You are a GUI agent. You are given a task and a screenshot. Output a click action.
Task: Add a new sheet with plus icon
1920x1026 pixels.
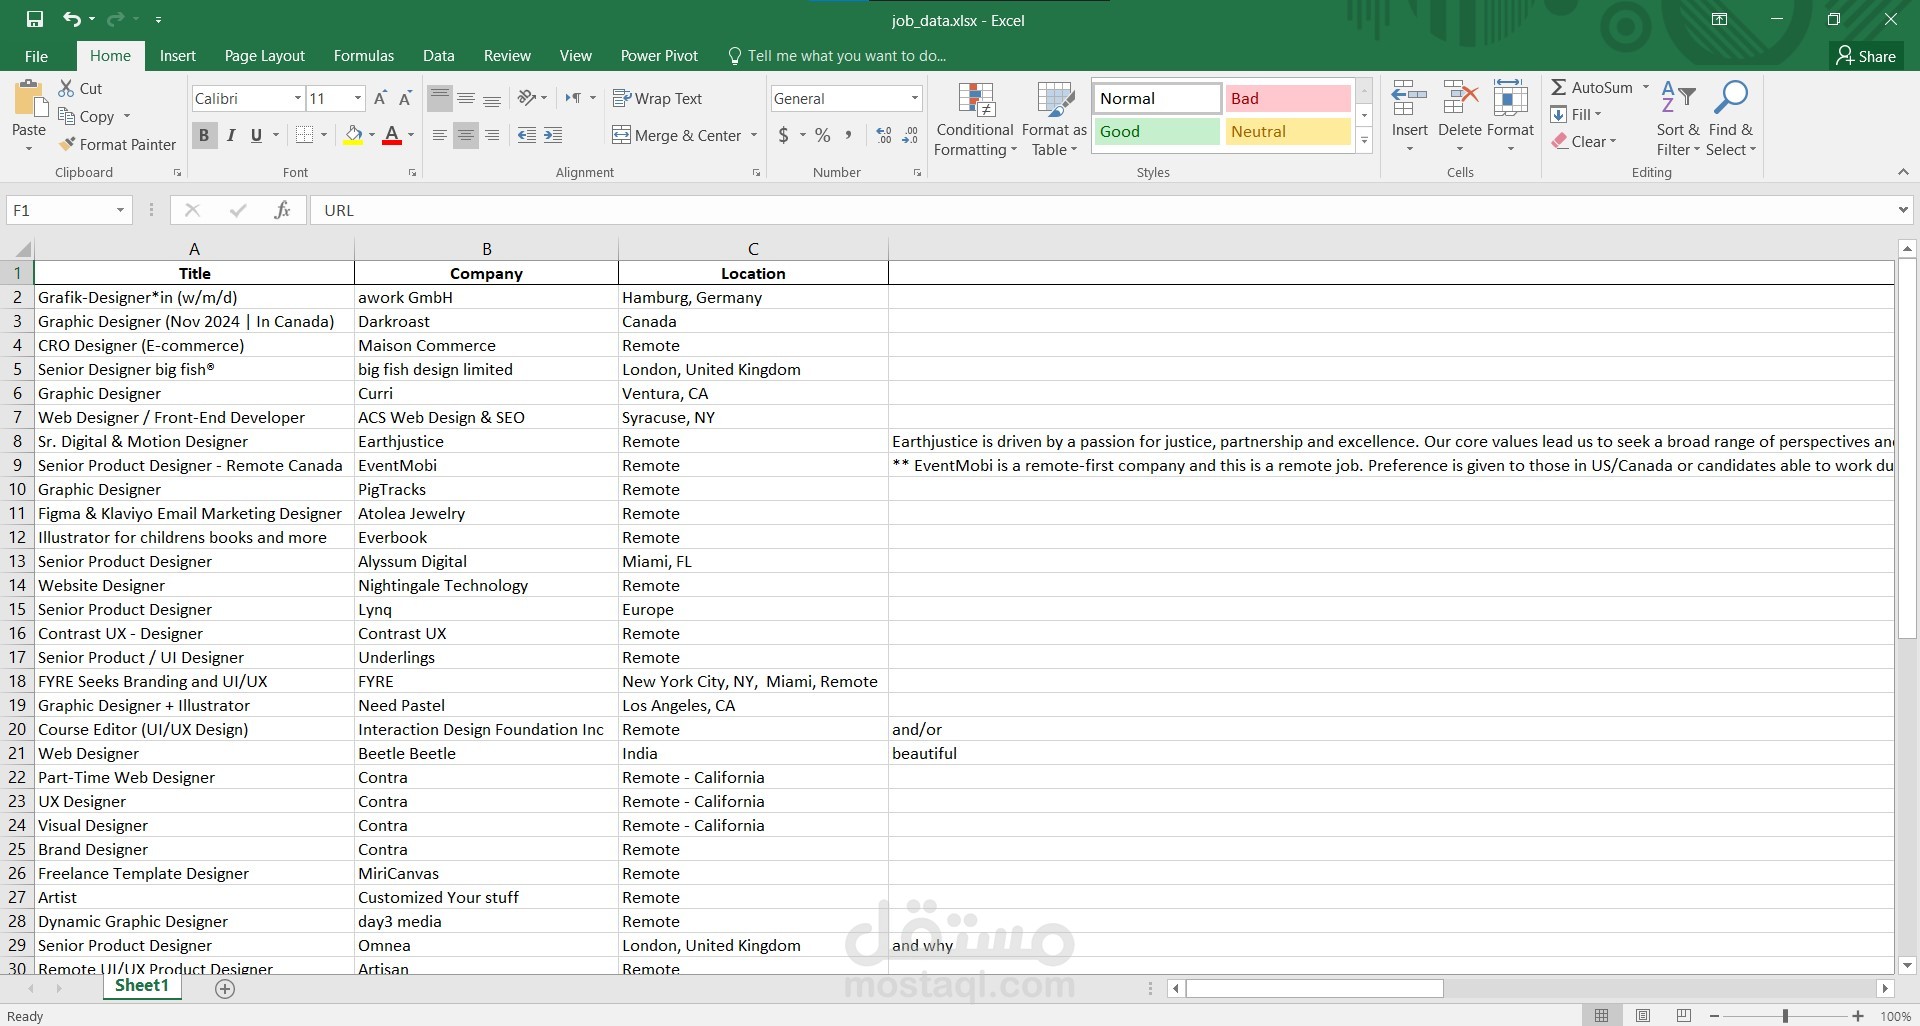225,989
